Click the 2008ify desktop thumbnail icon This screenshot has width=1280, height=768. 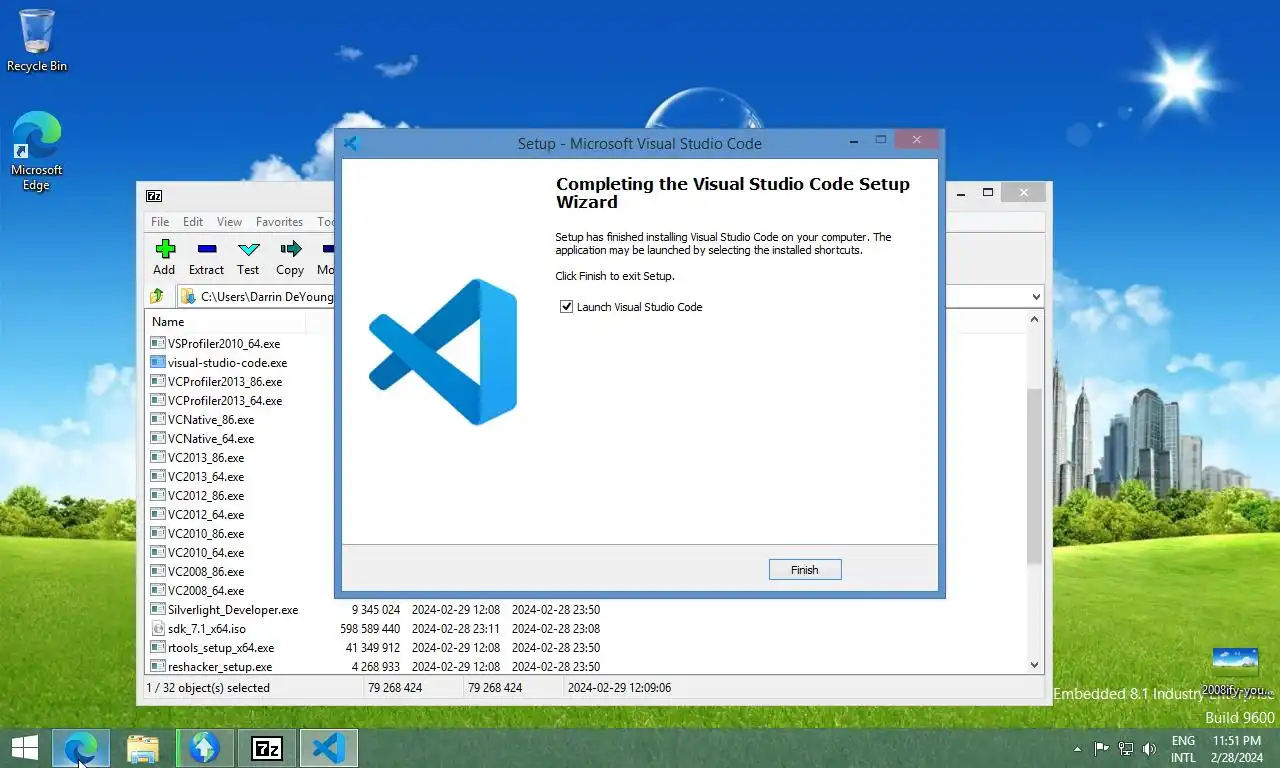click(x=1235, y=672)
